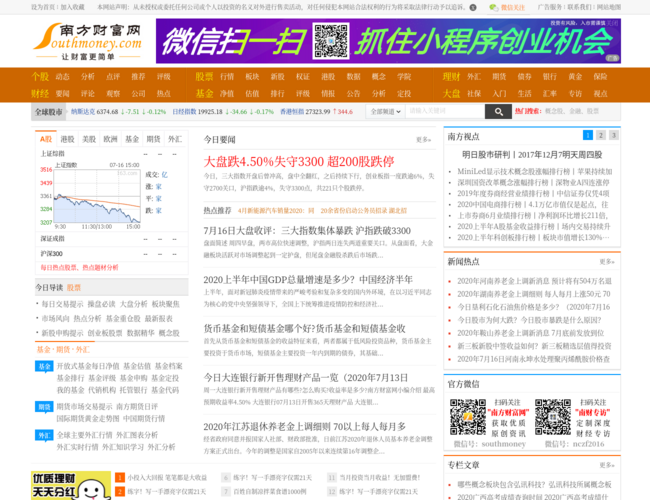Open 股票 in the orange navigation
This screenshot has width=650, height=500.
click(204, 77)
